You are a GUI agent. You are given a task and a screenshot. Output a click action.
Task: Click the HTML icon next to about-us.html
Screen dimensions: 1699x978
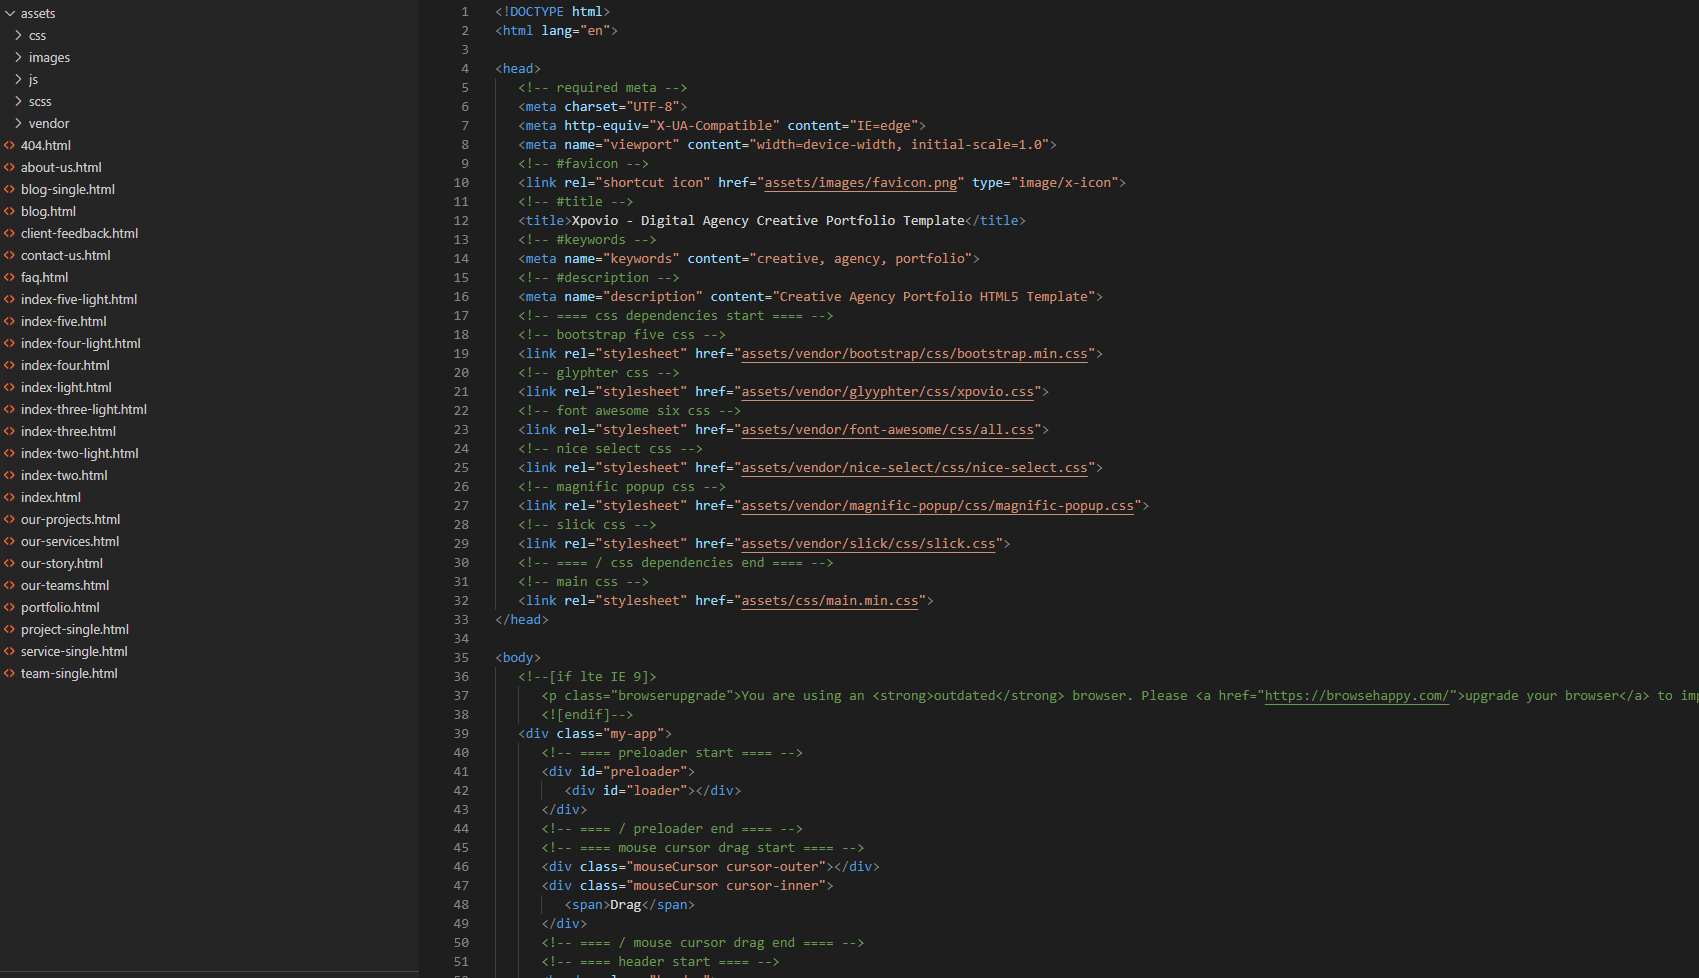[x=10, y=167]
